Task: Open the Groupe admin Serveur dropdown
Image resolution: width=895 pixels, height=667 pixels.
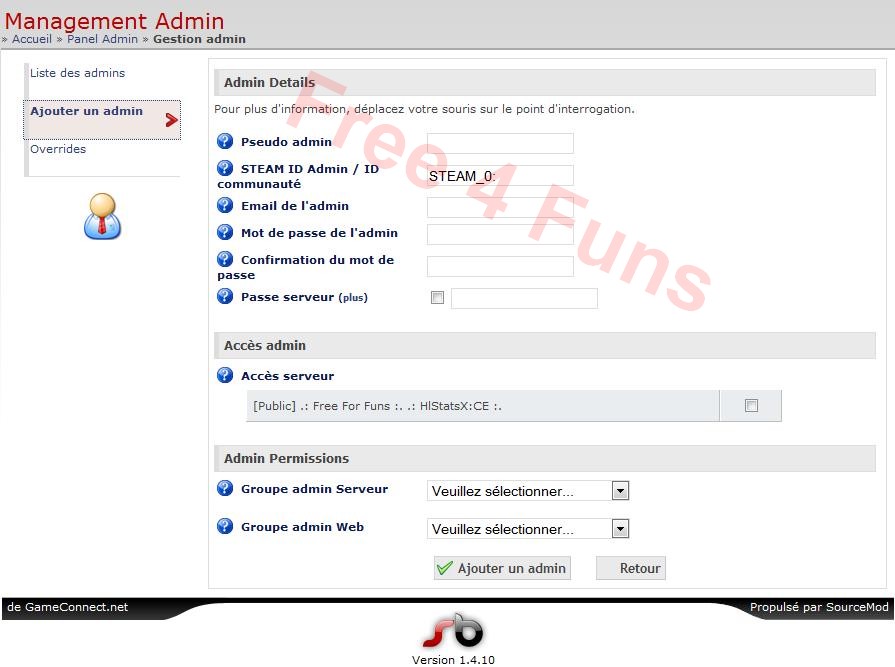Action: click(x=620, y=490)
